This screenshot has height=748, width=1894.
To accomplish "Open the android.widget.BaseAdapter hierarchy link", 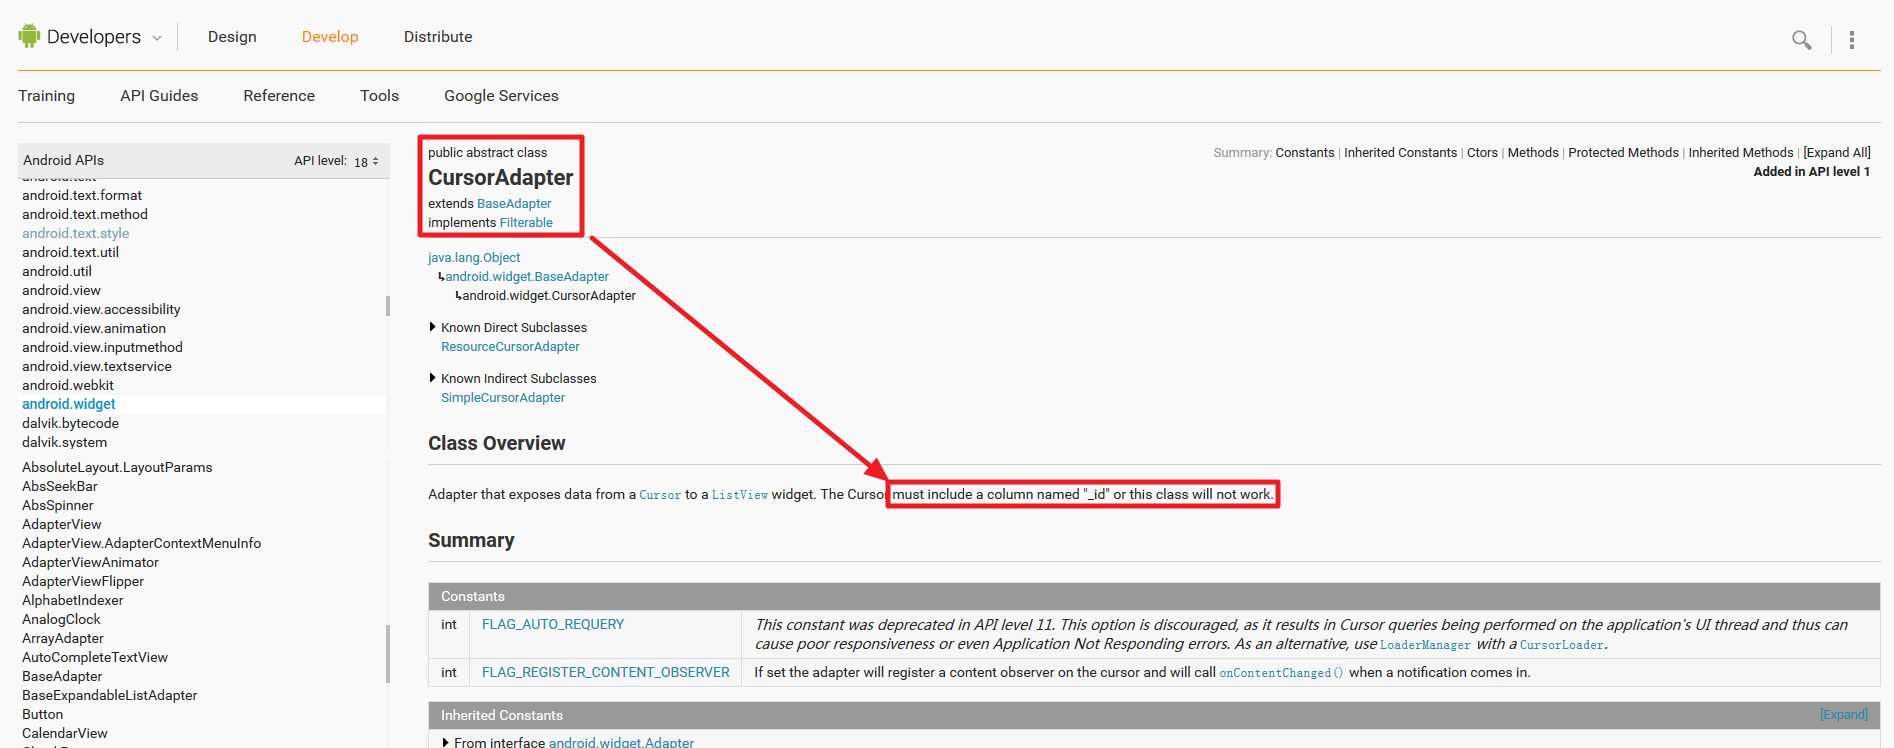I will (x=527, y=276).
